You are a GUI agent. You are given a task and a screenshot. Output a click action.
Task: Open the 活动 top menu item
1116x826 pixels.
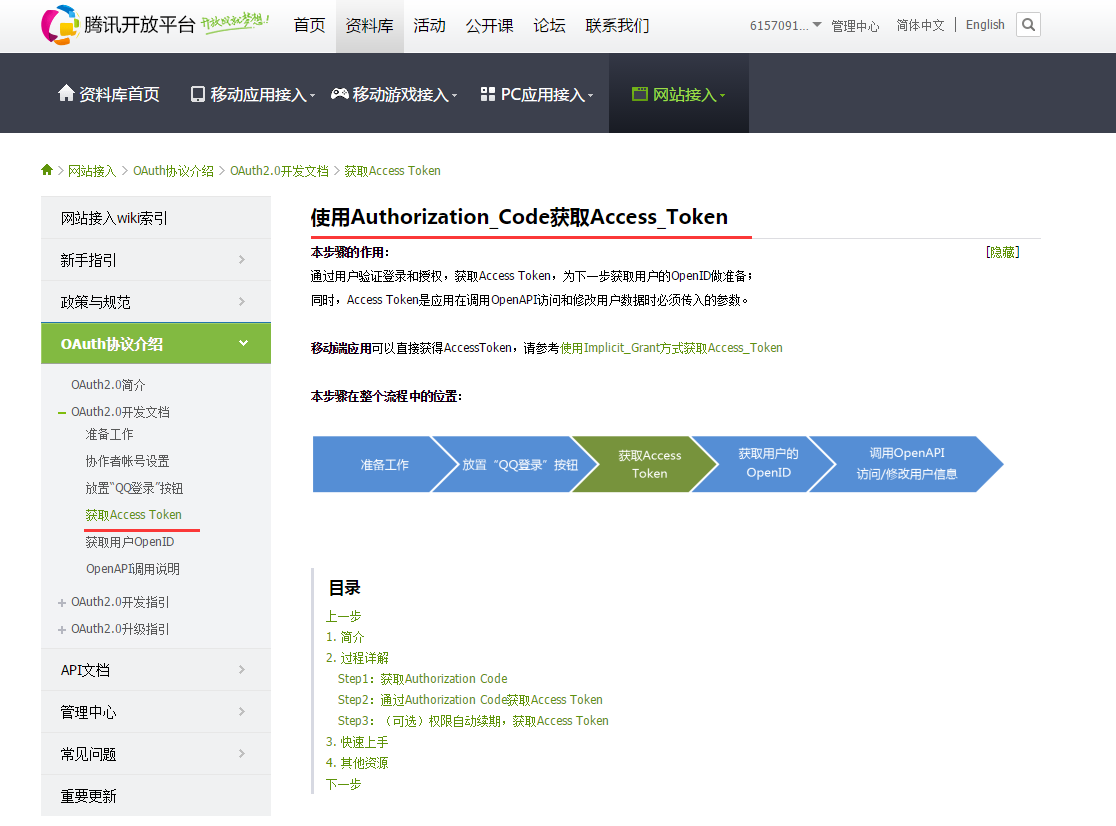tap(429, 26)
